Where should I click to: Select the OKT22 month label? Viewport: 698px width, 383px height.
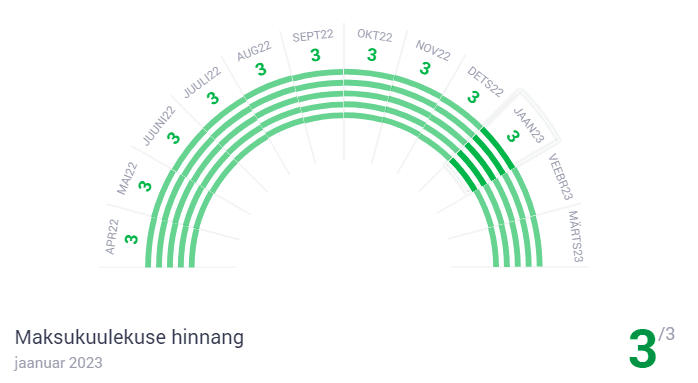point(375,35)
